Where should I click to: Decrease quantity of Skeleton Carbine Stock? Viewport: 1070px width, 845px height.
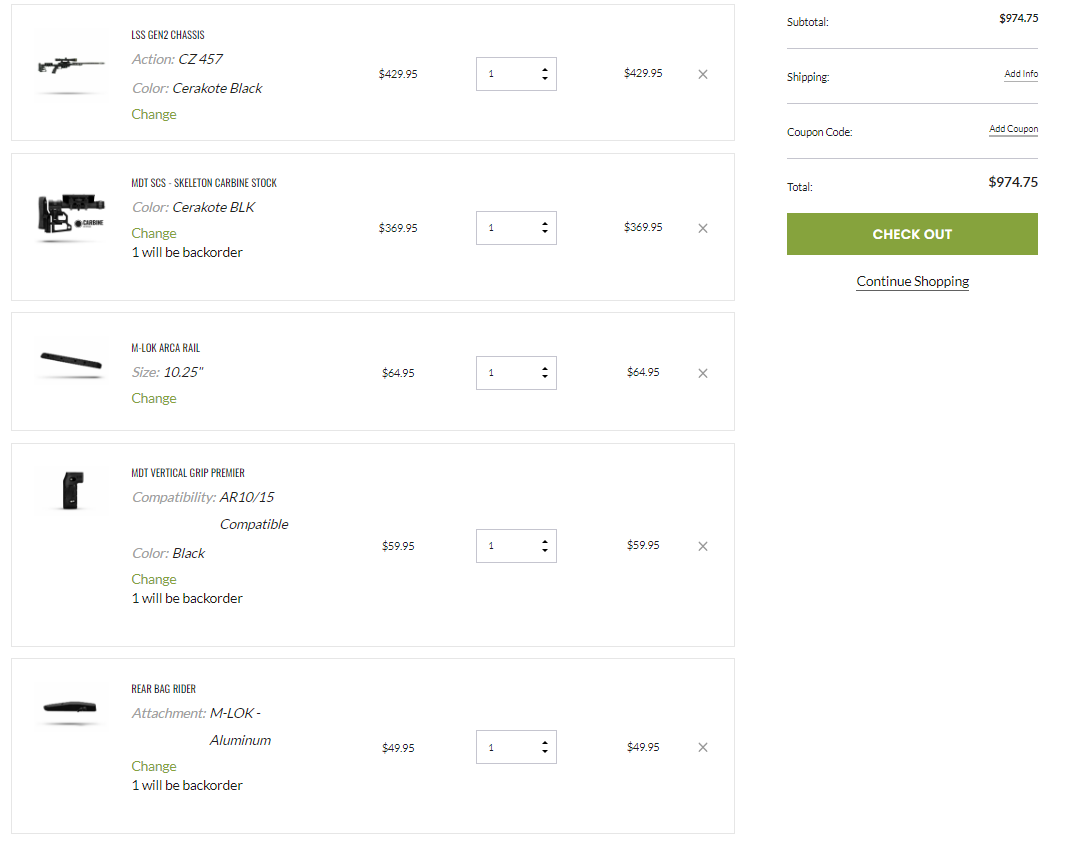tap(545, 232)
